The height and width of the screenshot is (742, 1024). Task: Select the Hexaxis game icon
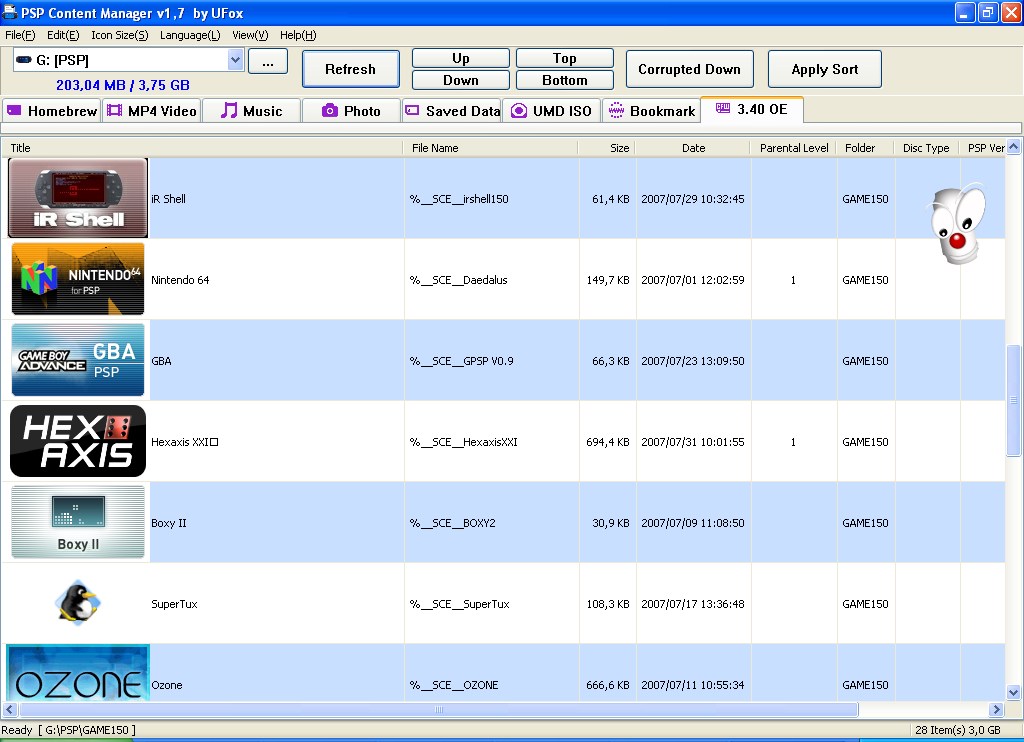tap(78, 441)
